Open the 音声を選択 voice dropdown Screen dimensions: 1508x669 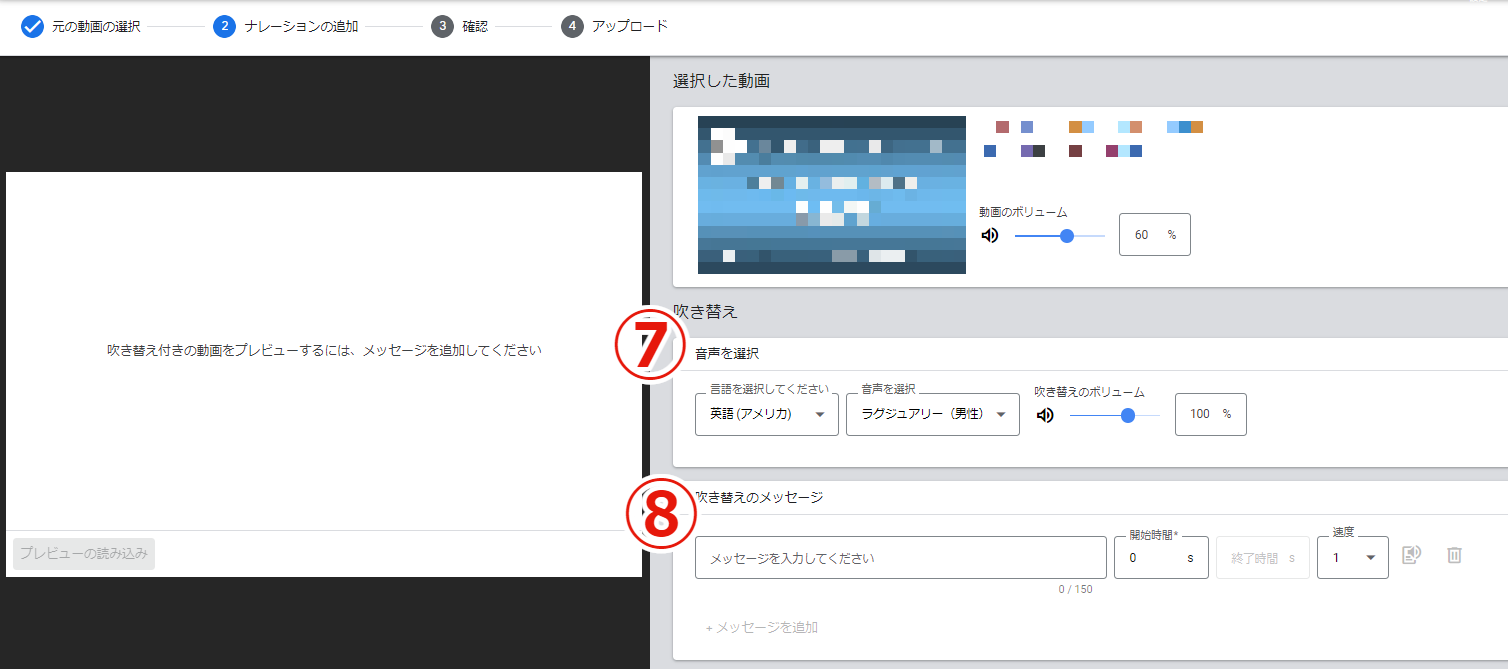tap(932, 415)
